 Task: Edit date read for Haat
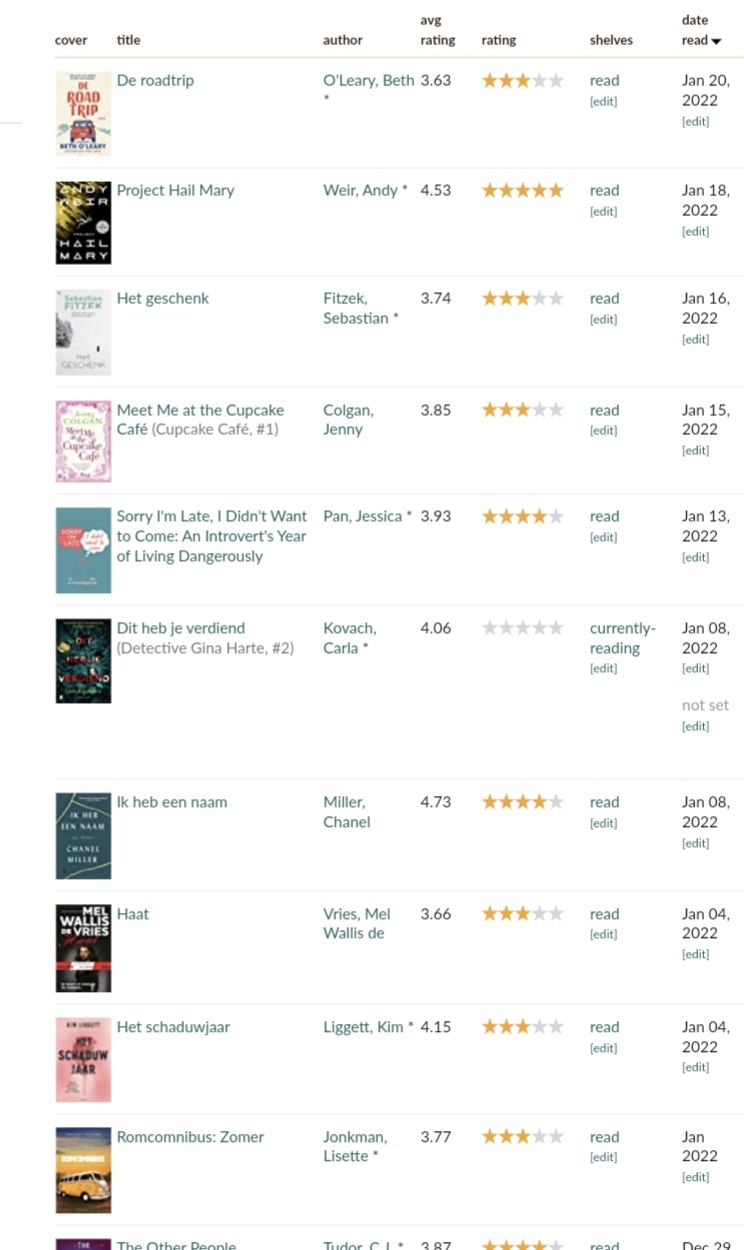point(695,955)
